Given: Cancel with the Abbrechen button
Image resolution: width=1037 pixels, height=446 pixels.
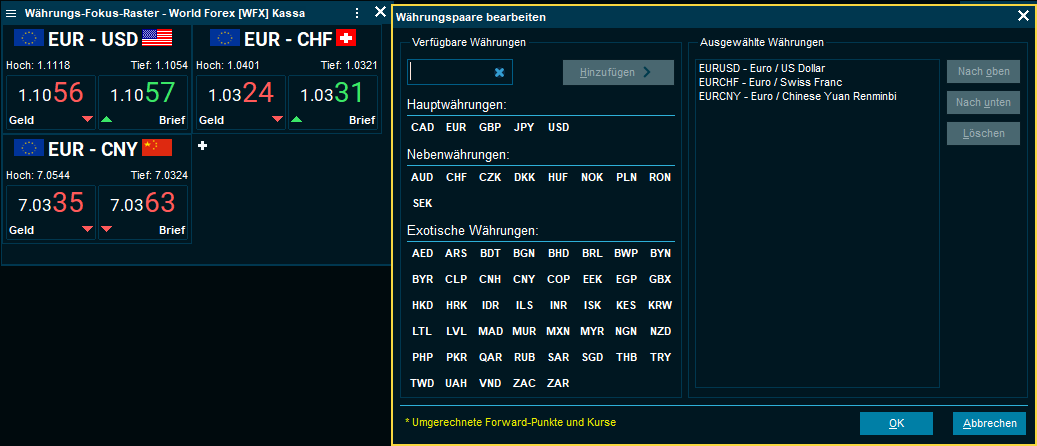Looking at the screenshot, I should point(989,423).
